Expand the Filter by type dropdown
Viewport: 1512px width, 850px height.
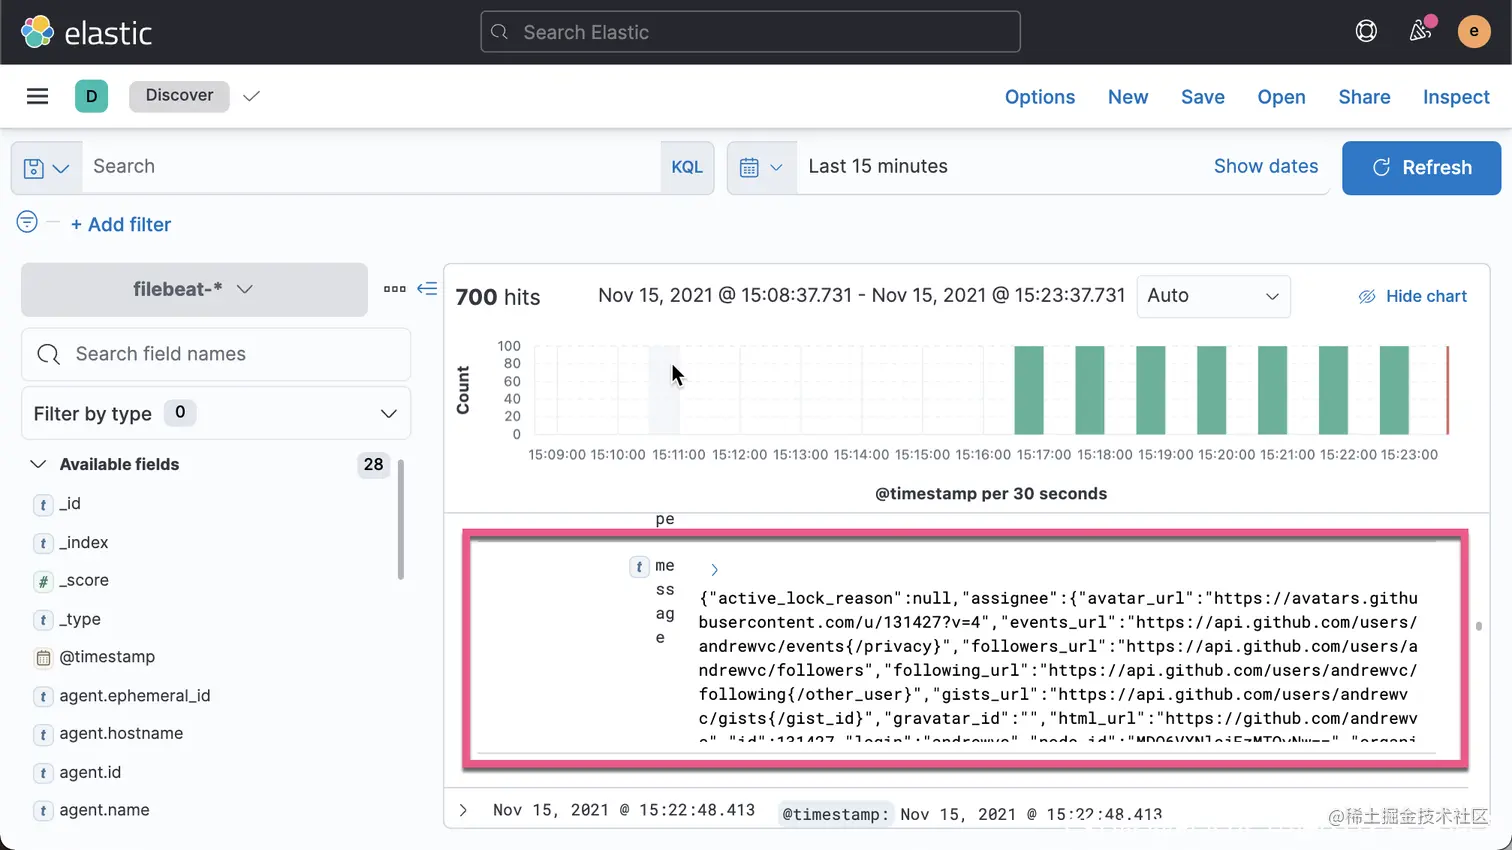(x=216, y=413)
